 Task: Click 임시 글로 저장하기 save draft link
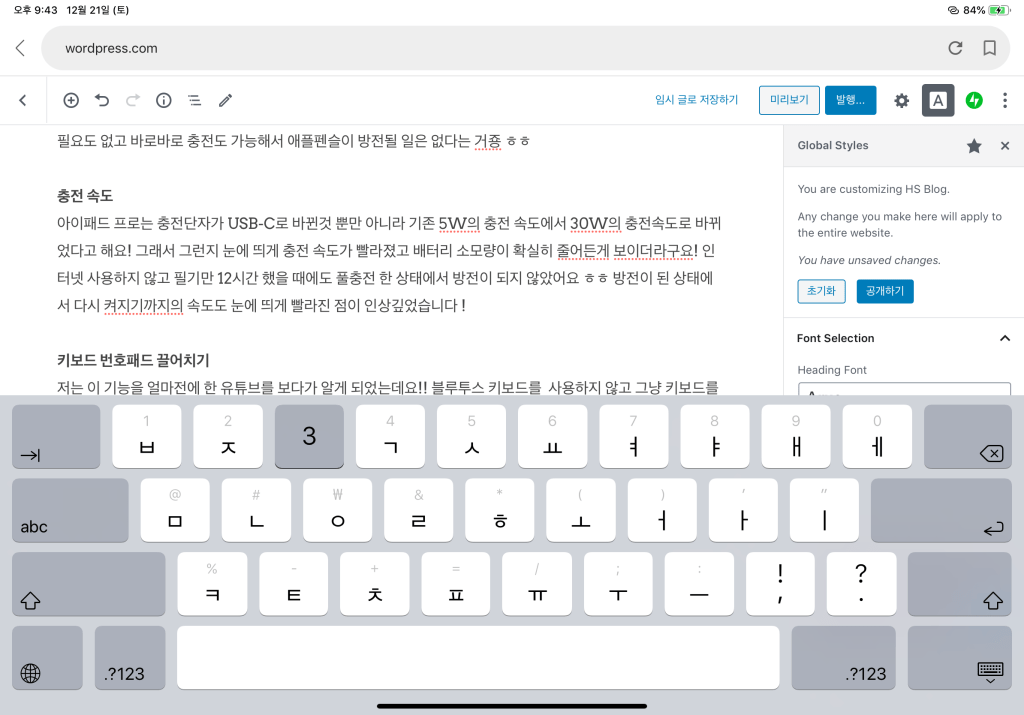pyautogui.click(x=696, y=100)
